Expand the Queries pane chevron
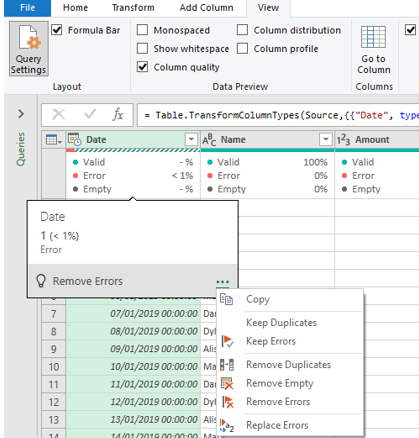 click(21, 114)
